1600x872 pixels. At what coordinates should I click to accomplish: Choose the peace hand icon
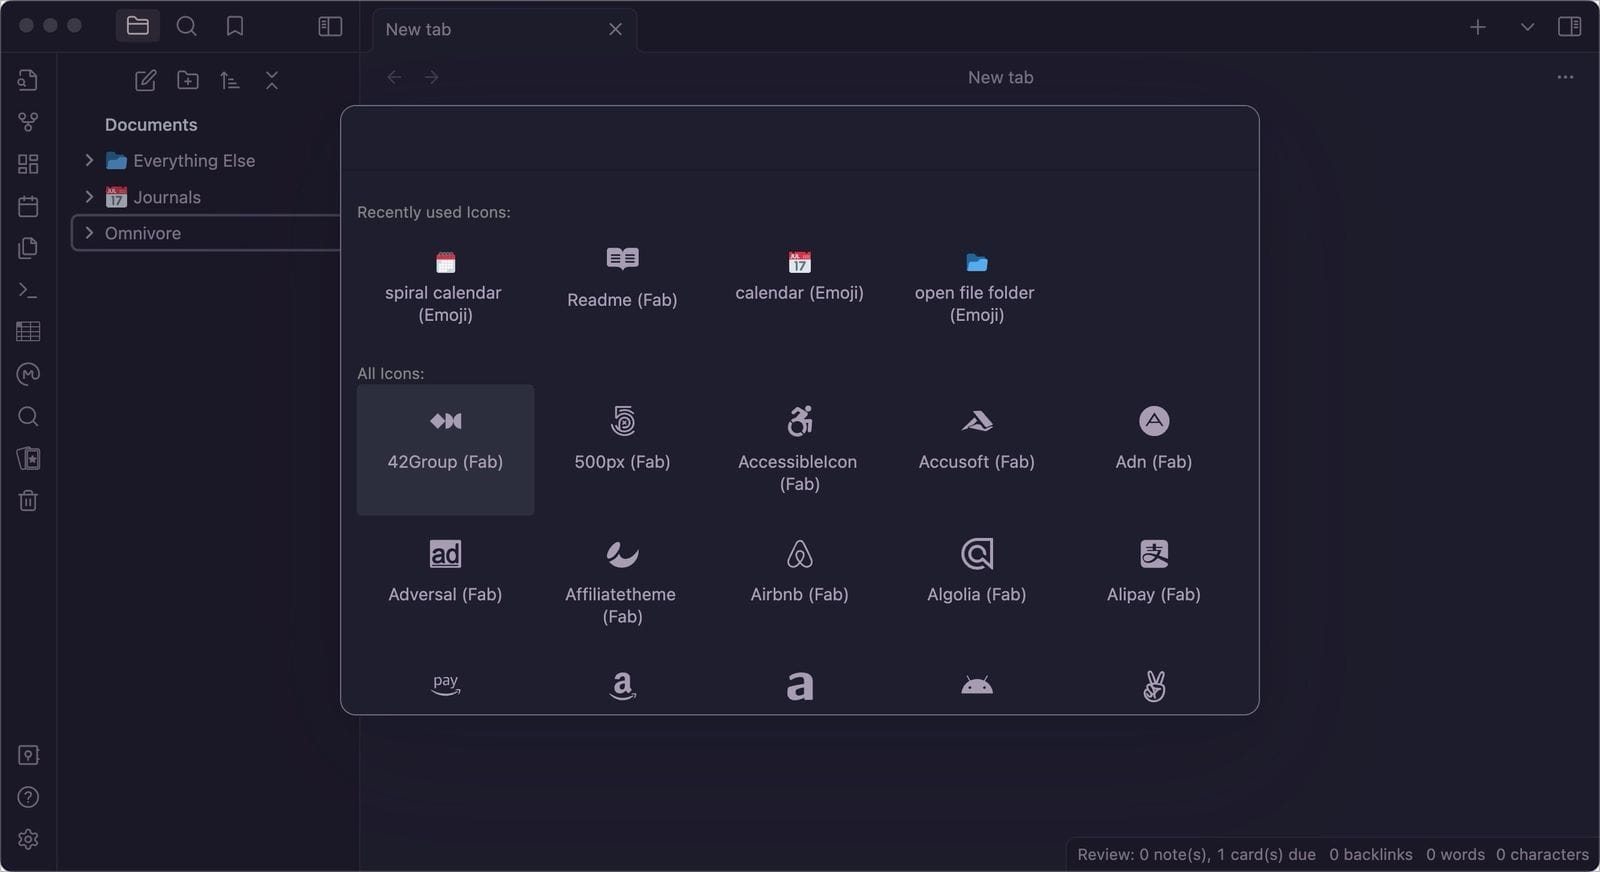pyautogui.click(x=1153, y=685)
